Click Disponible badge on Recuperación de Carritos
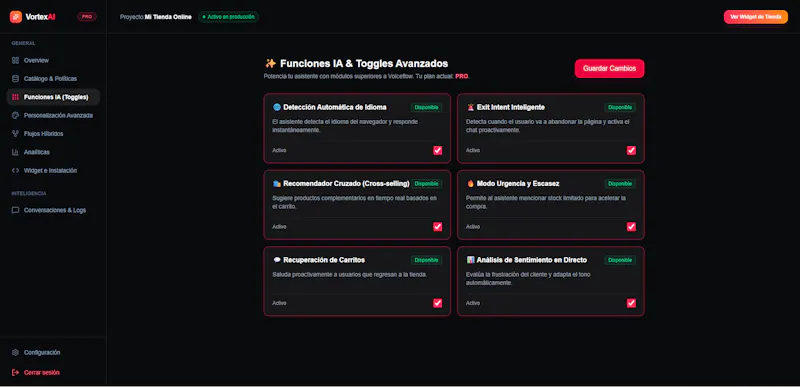Viewport: 800px width, 387px height. pyautogui.click(x=427, y=260)
